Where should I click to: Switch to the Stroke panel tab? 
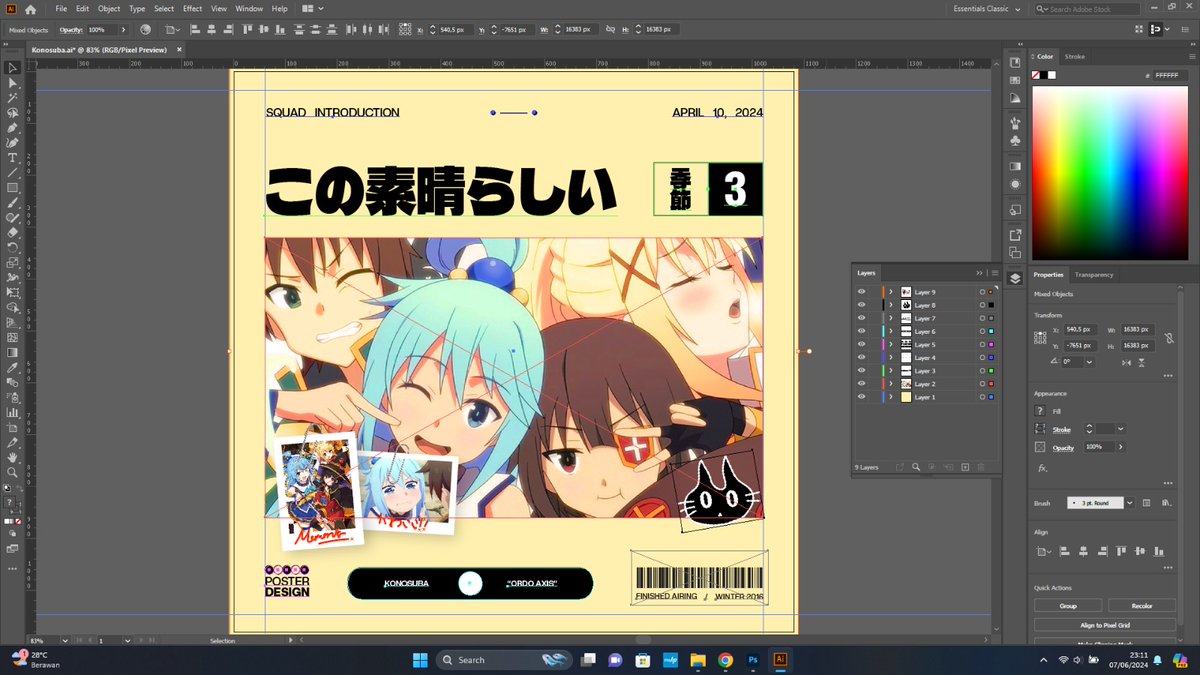pos(1074,57)
